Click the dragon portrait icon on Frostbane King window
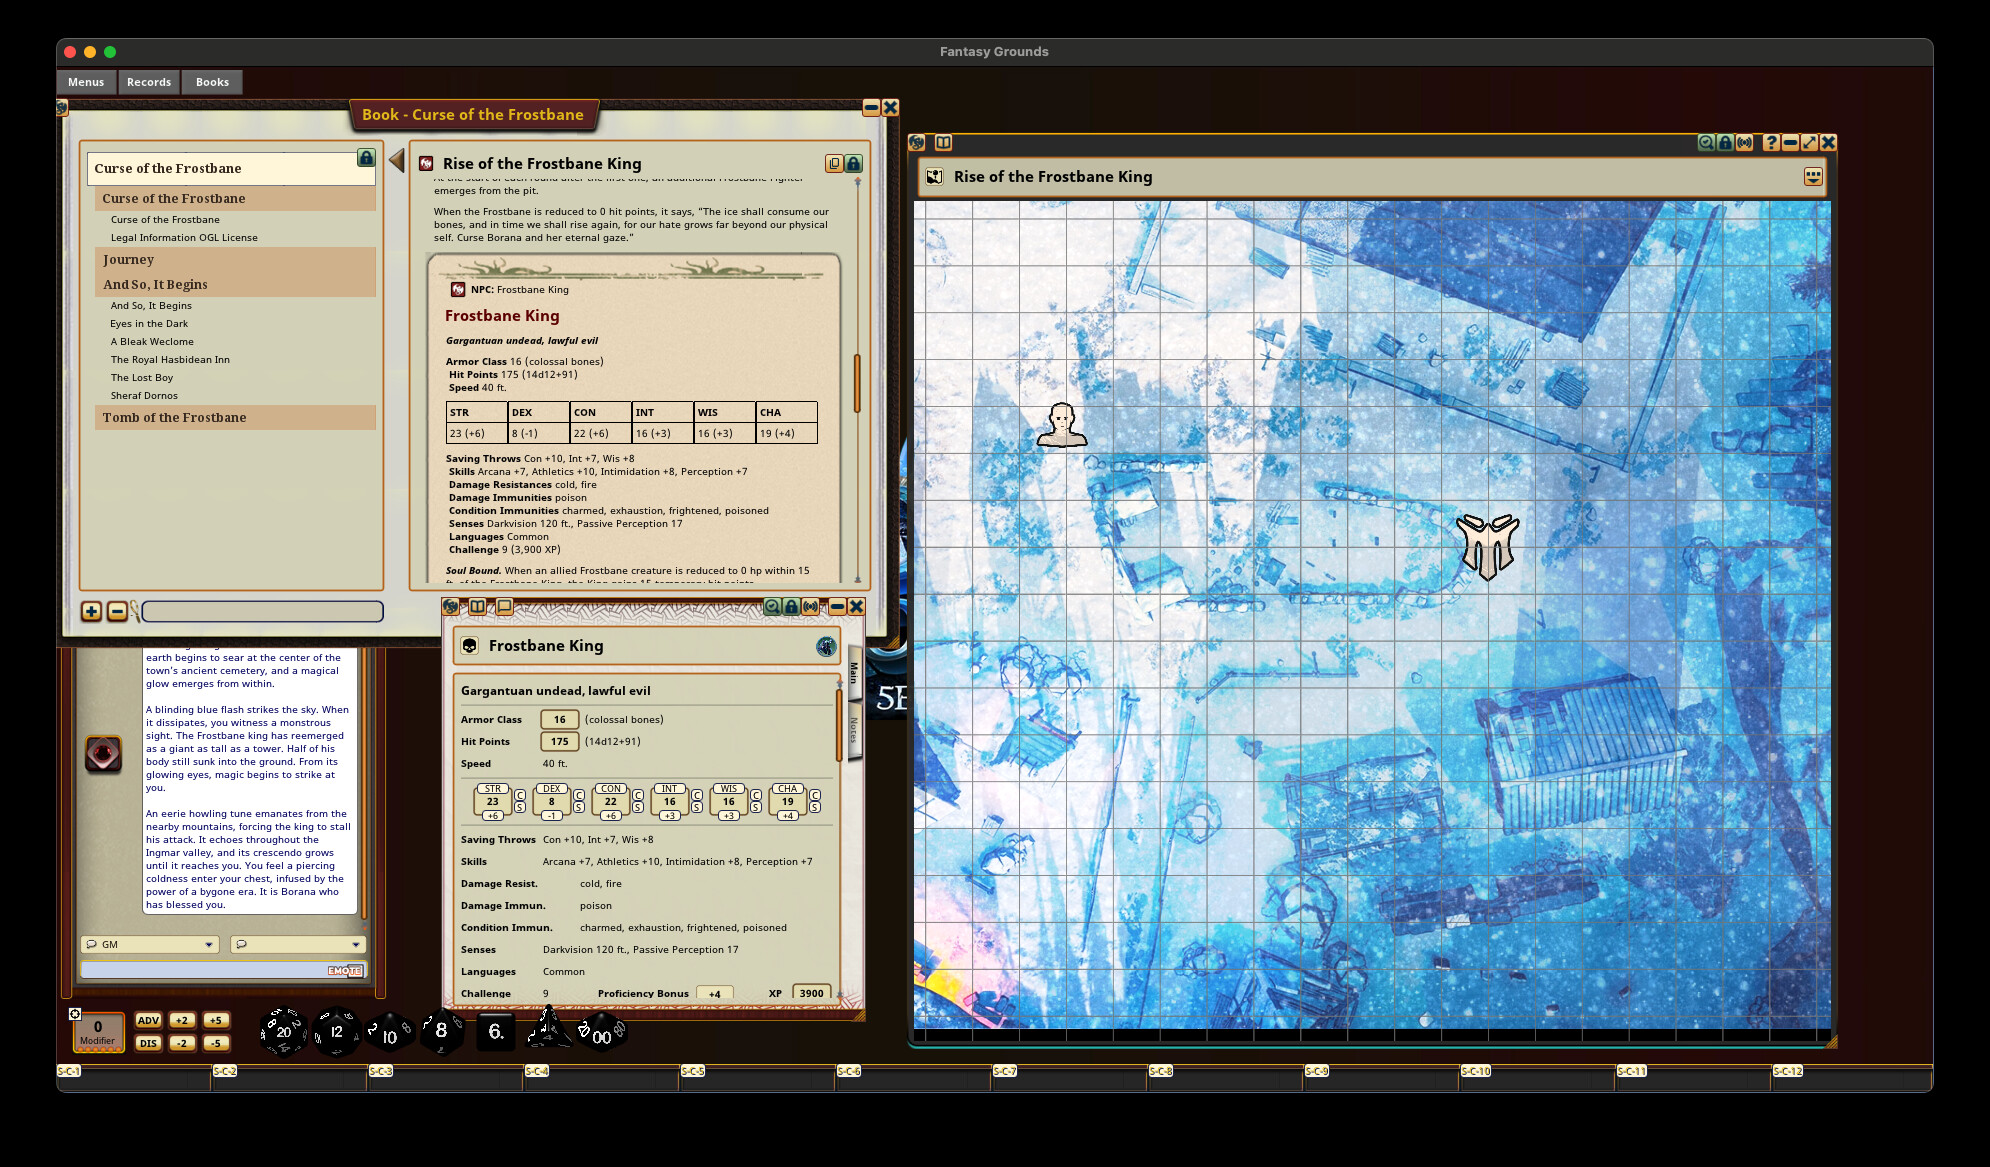 (x=828, y=646)
